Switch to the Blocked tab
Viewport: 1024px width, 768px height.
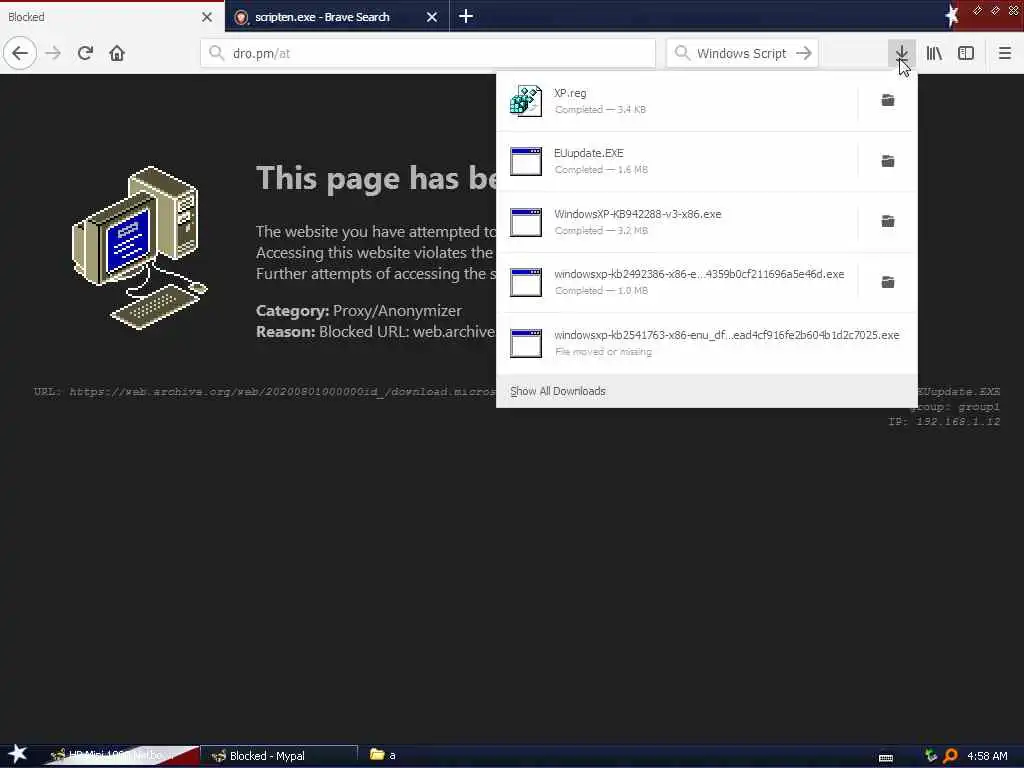tap(98, 17)
